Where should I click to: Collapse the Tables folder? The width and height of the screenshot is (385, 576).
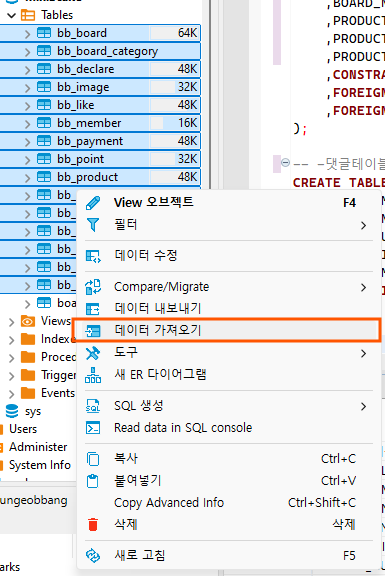[x=12, y=15]
